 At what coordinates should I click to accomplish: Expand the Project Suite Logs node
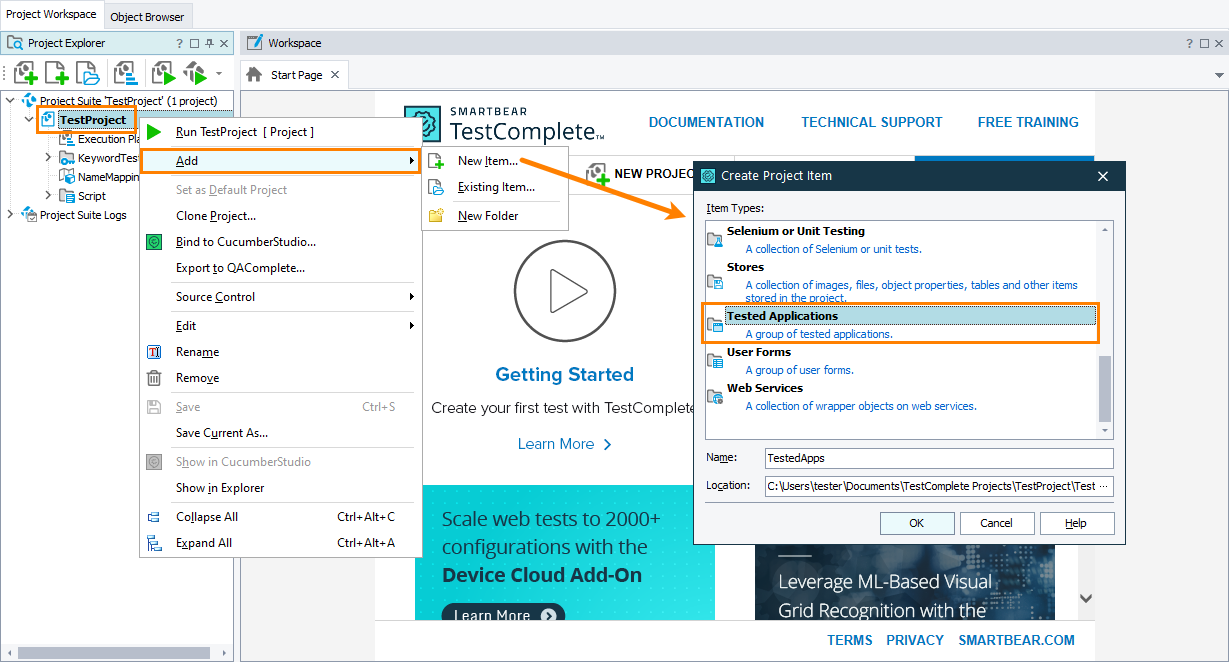[x=9, y=214]
